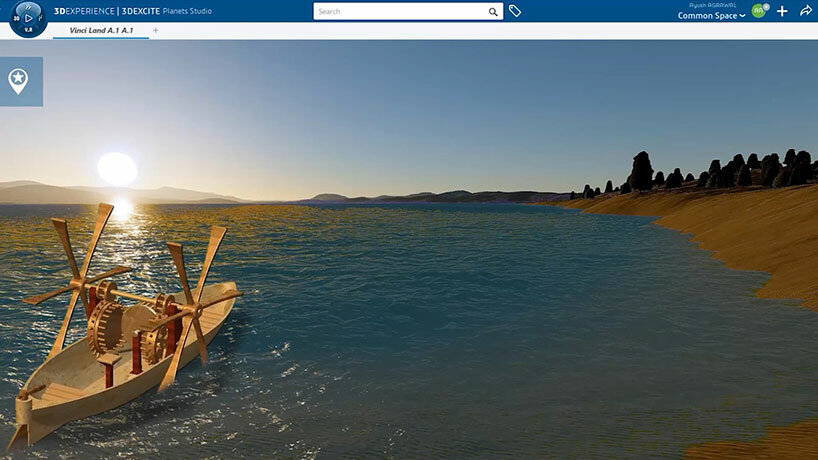
Task: Open the tag icon beside the search bar
Action: tap(515, 11)
